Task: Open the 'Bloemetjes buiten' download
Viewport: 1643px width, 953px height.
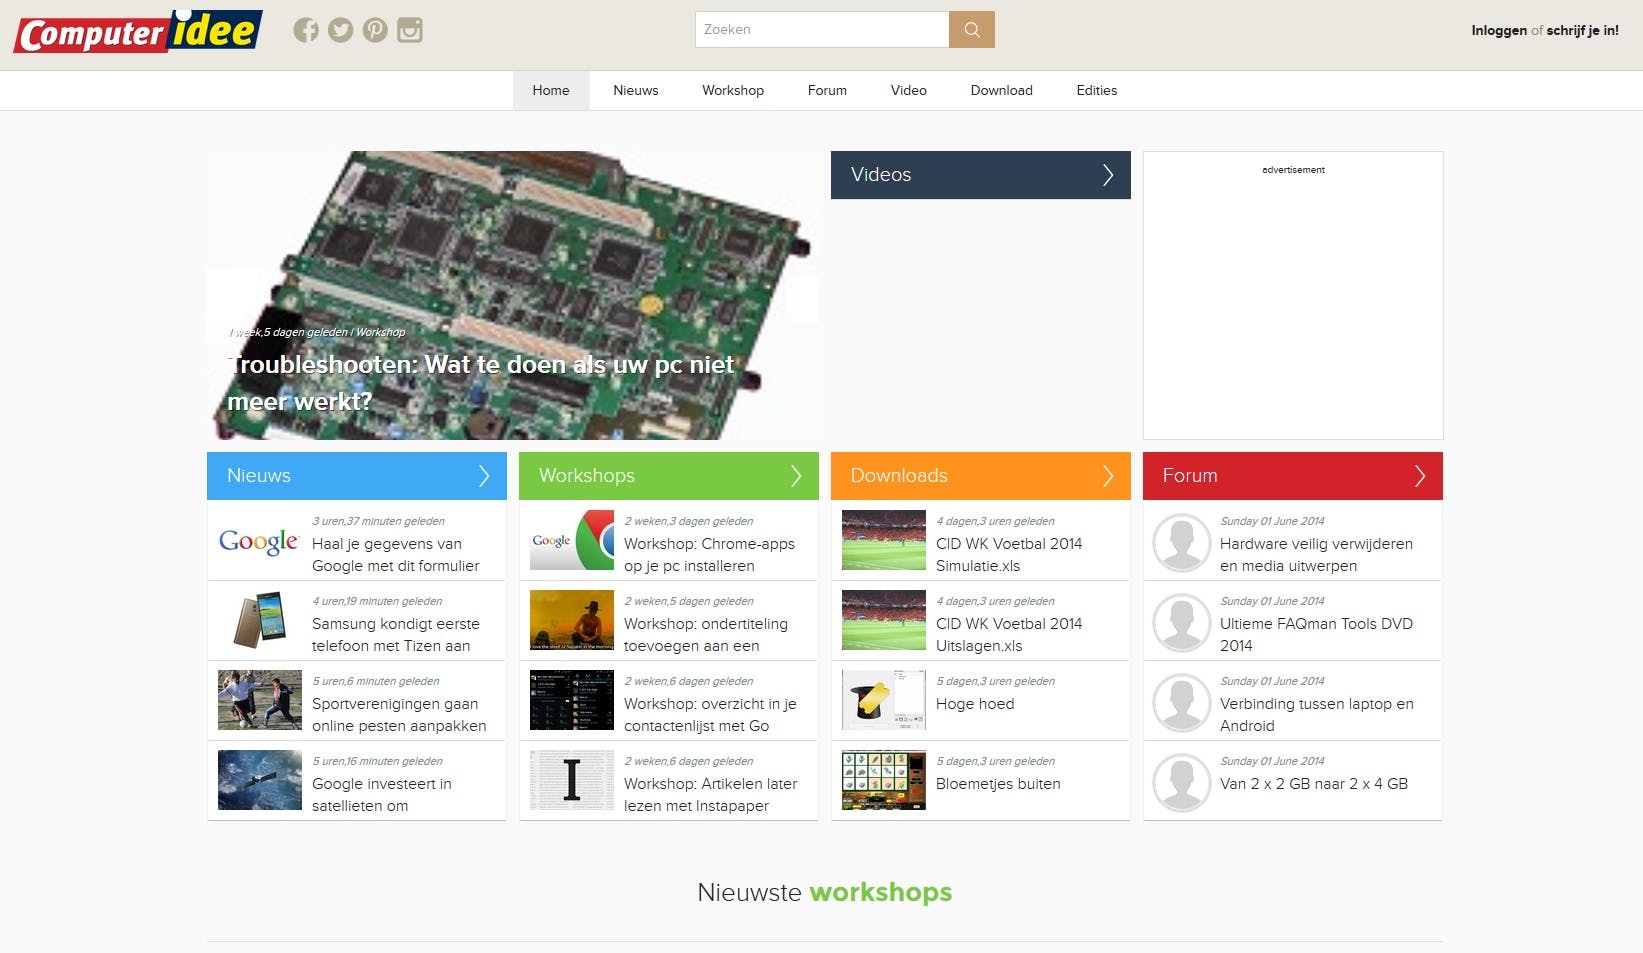Action: (998, 784)
